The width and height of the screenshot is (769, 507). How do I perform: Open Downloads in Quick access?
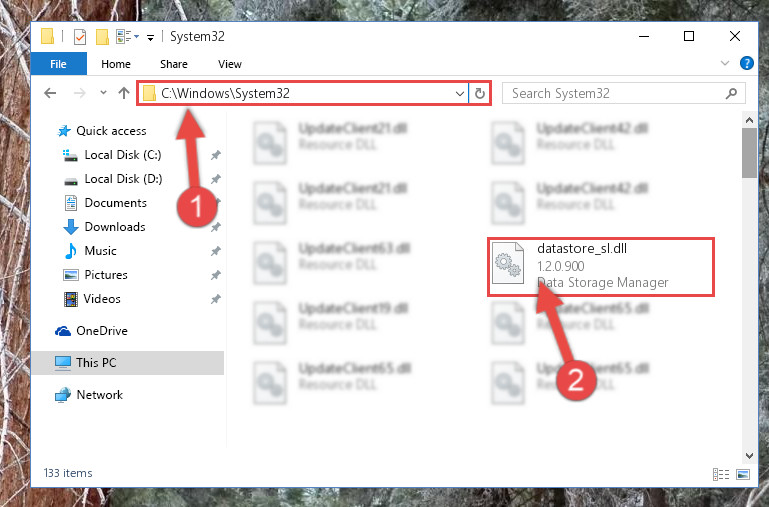point(115,227)
